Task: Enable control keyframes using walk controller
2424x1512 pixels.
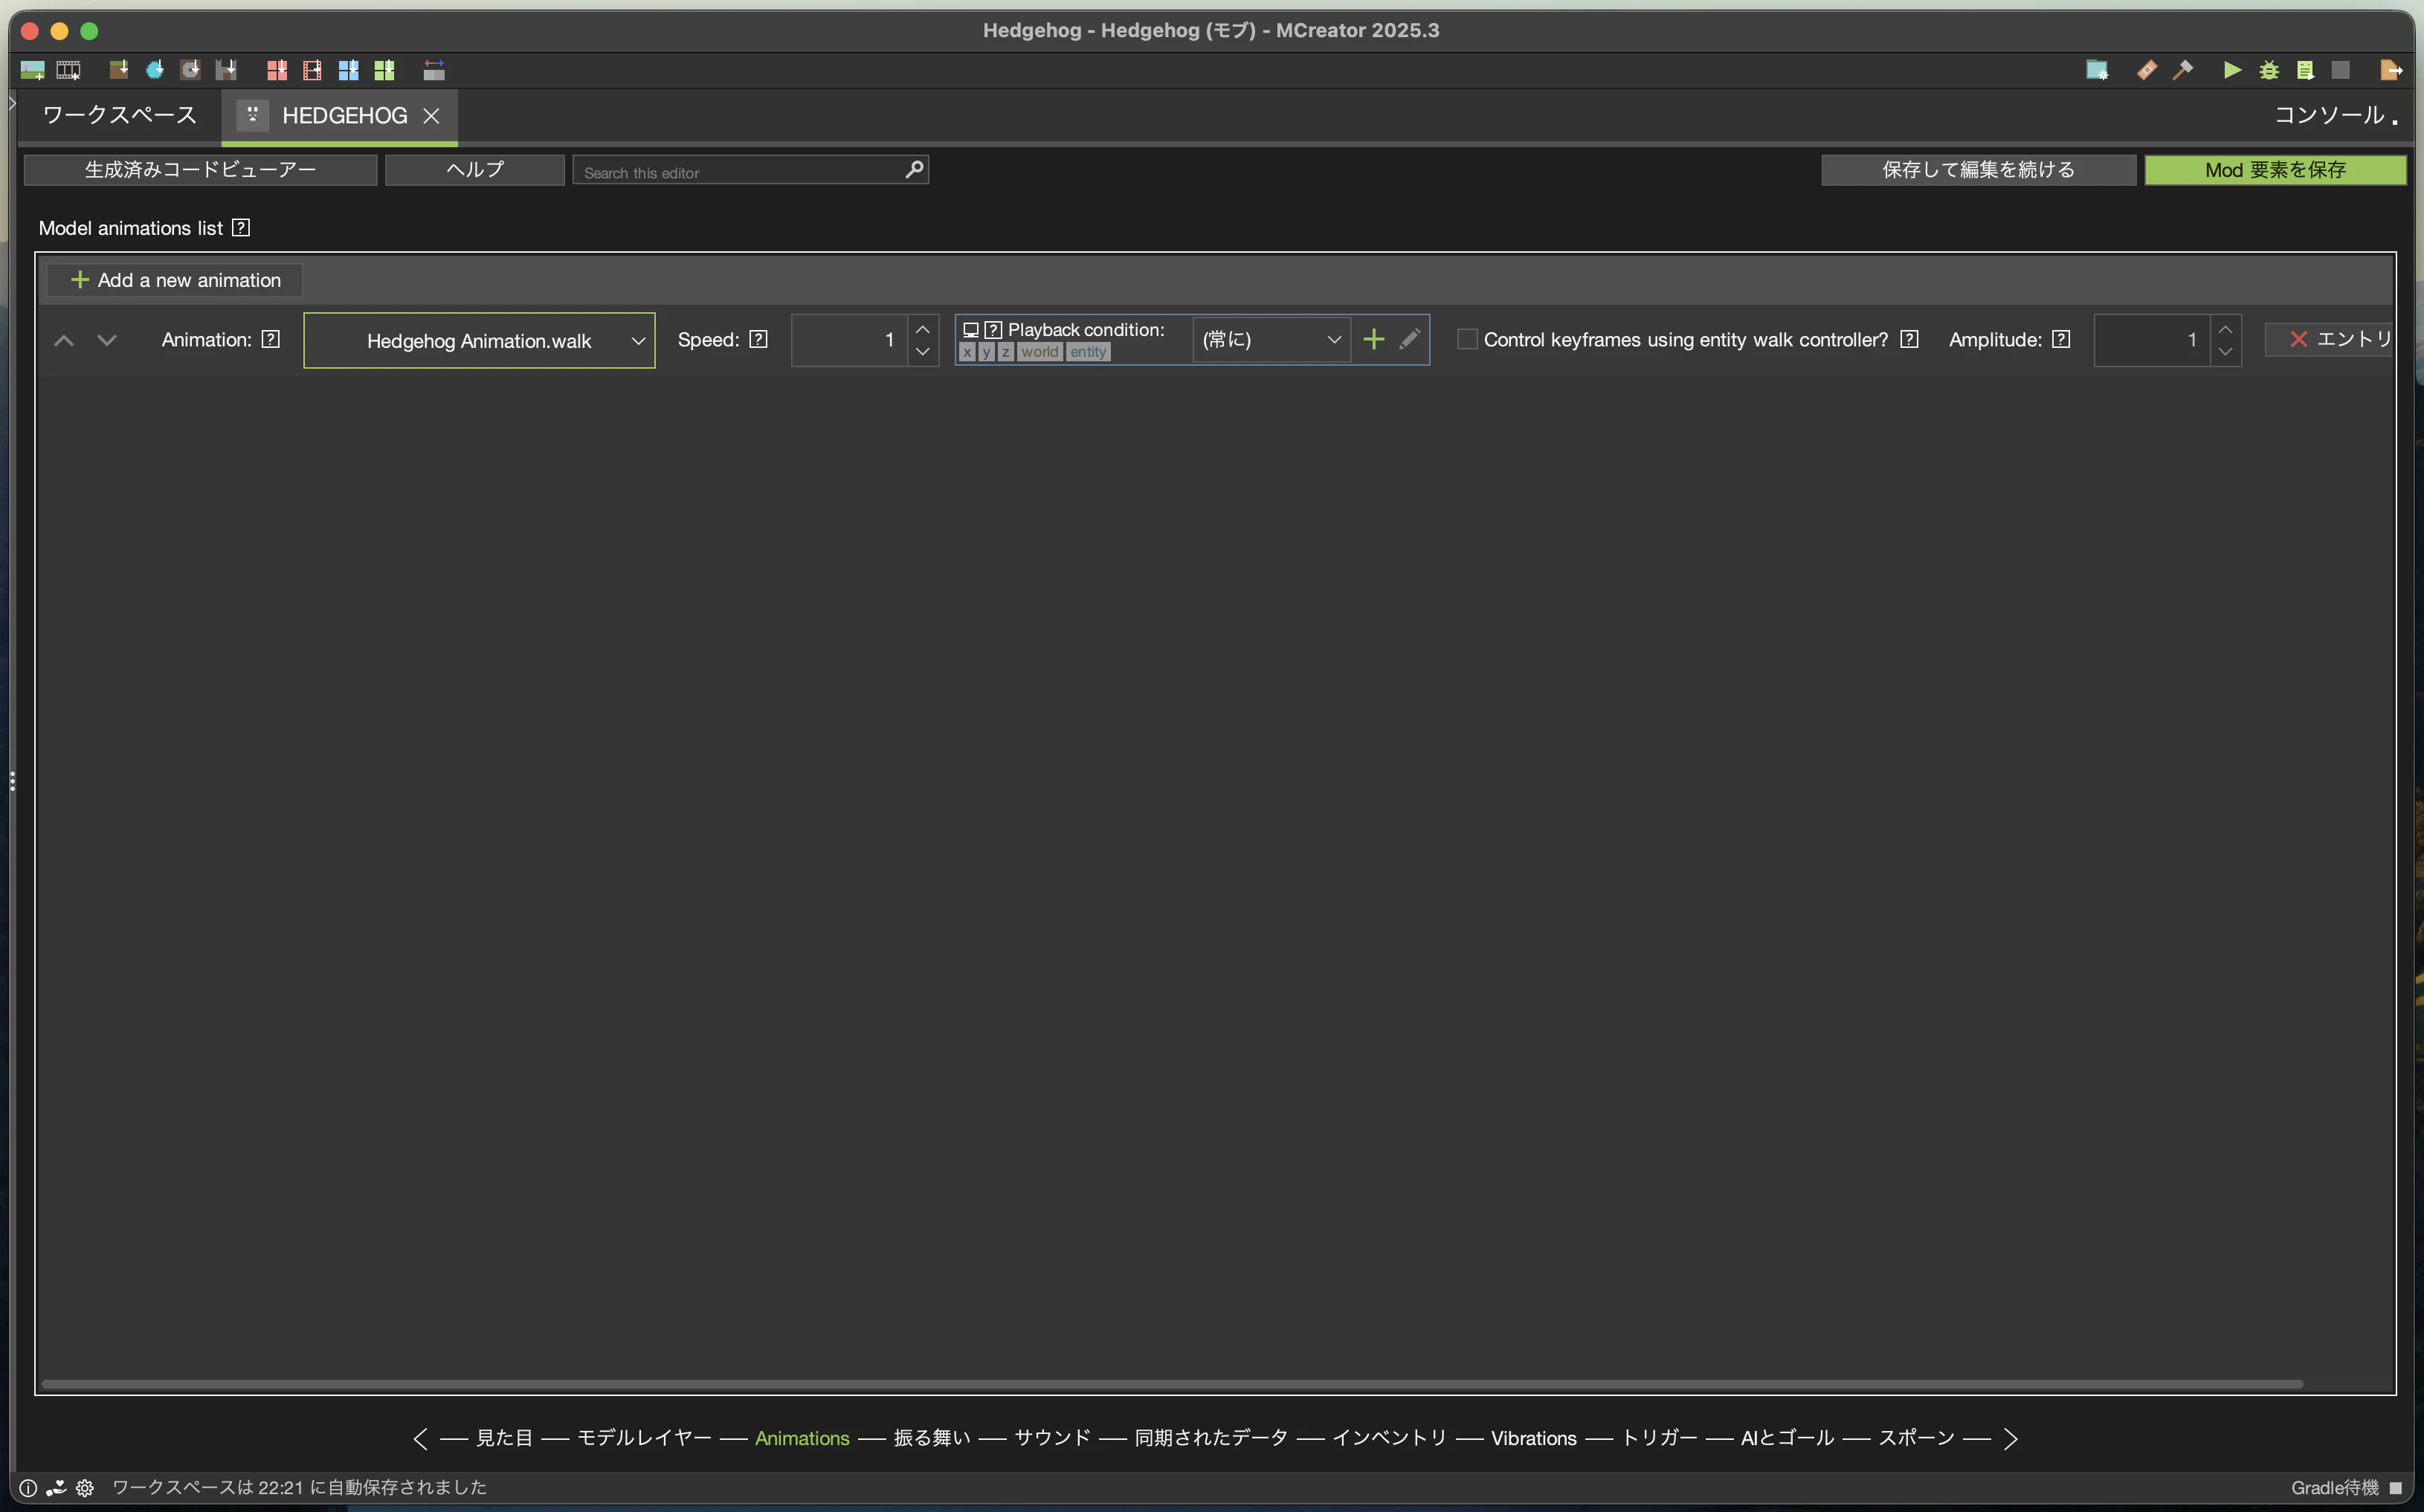Action: tap(1467, 340)
